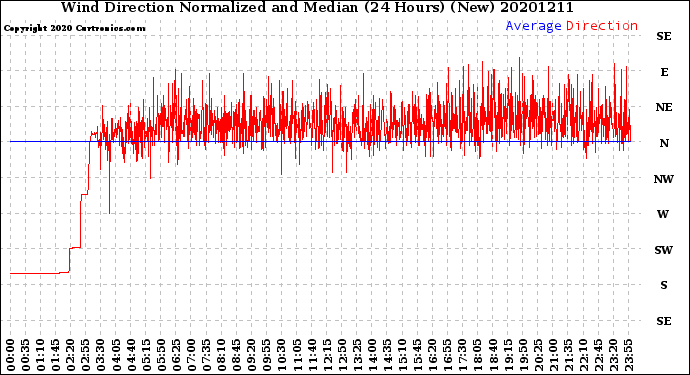Viewport: 690px width, 375px height.
Task: Select the "23:20" time label
Action: pos(613,355)
